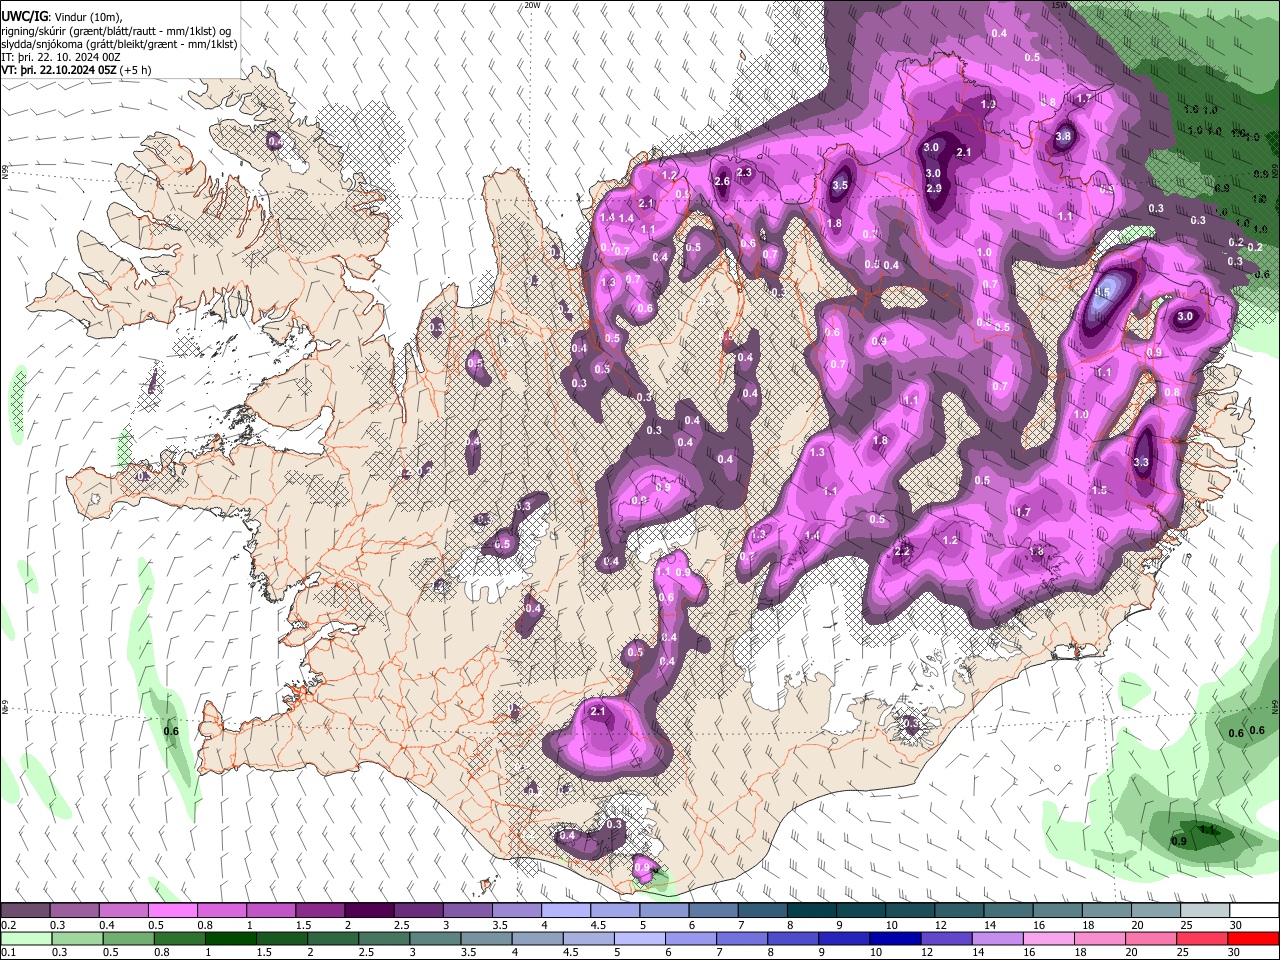Click the '20W' longitude label
This screenshot has width=1280, height=960.
[532, 5]
